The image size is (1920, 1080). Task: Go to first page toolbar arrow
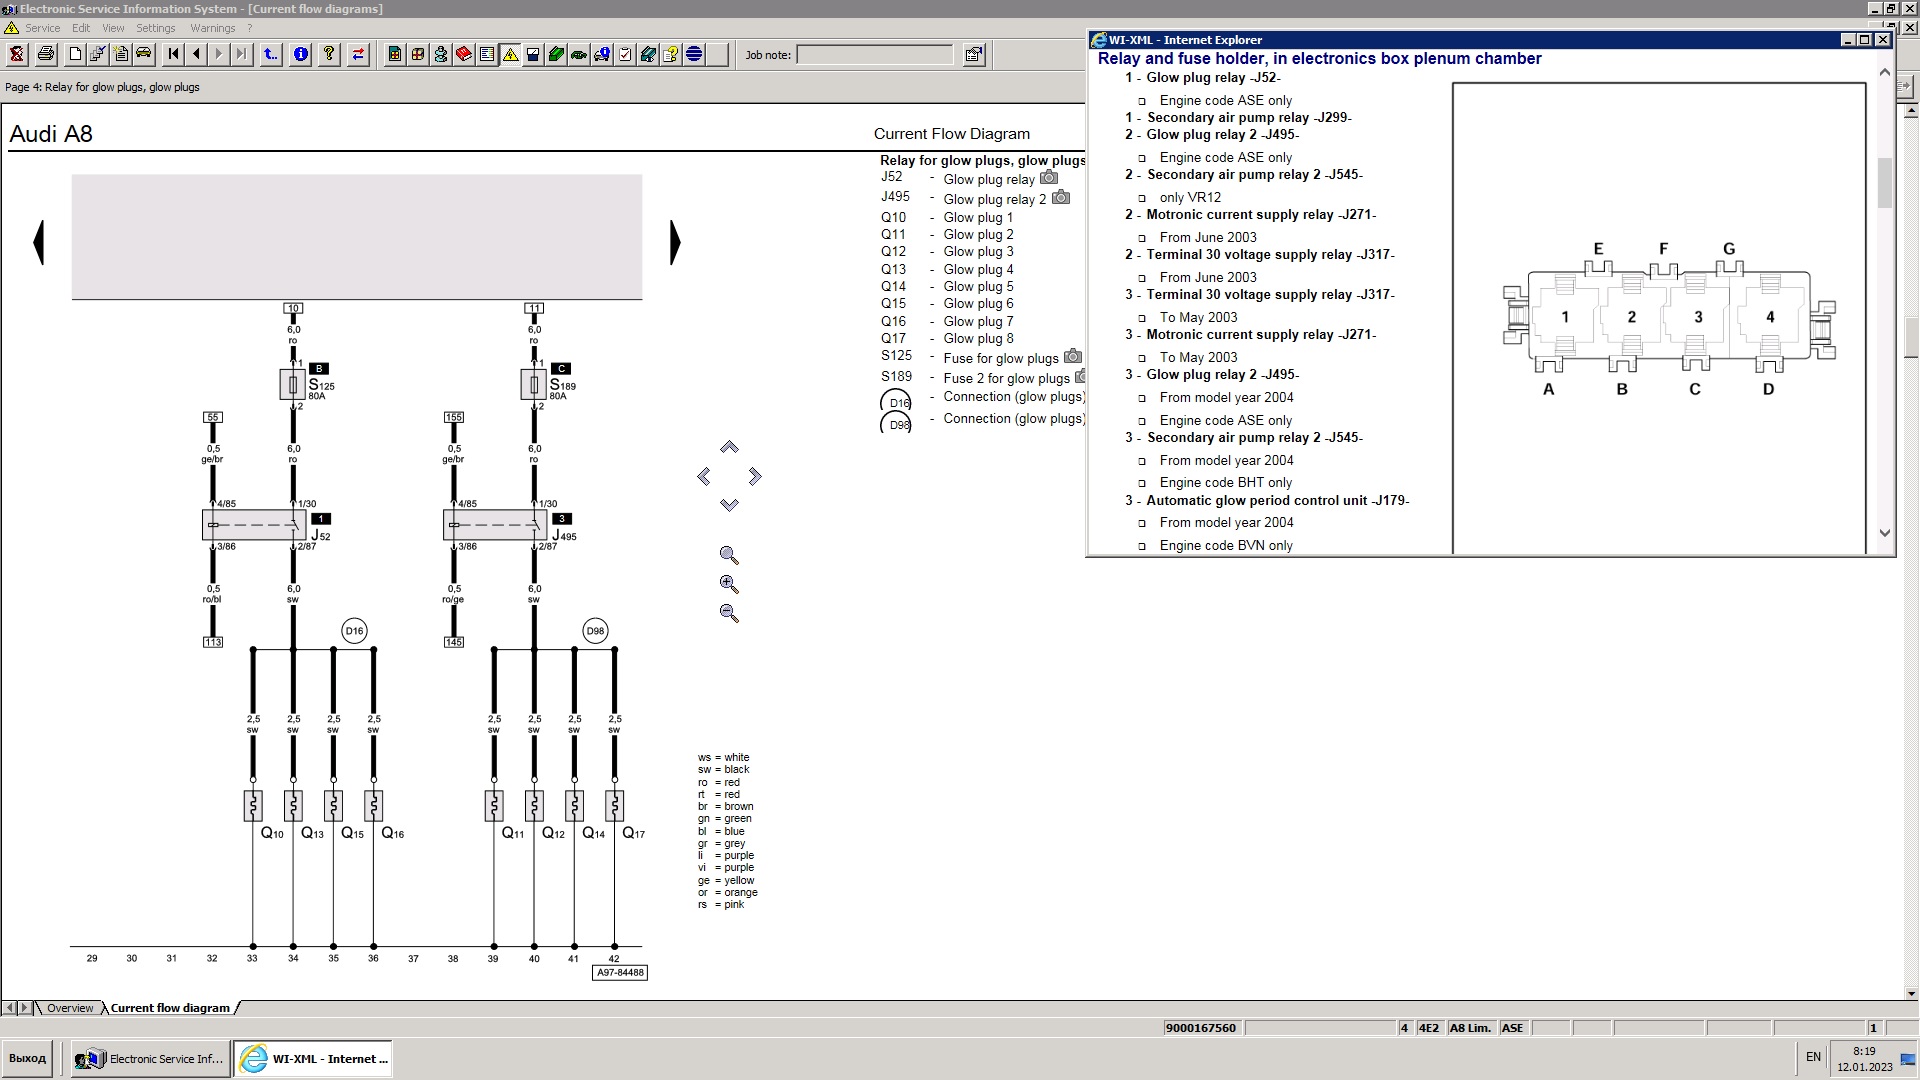(173, 55)
